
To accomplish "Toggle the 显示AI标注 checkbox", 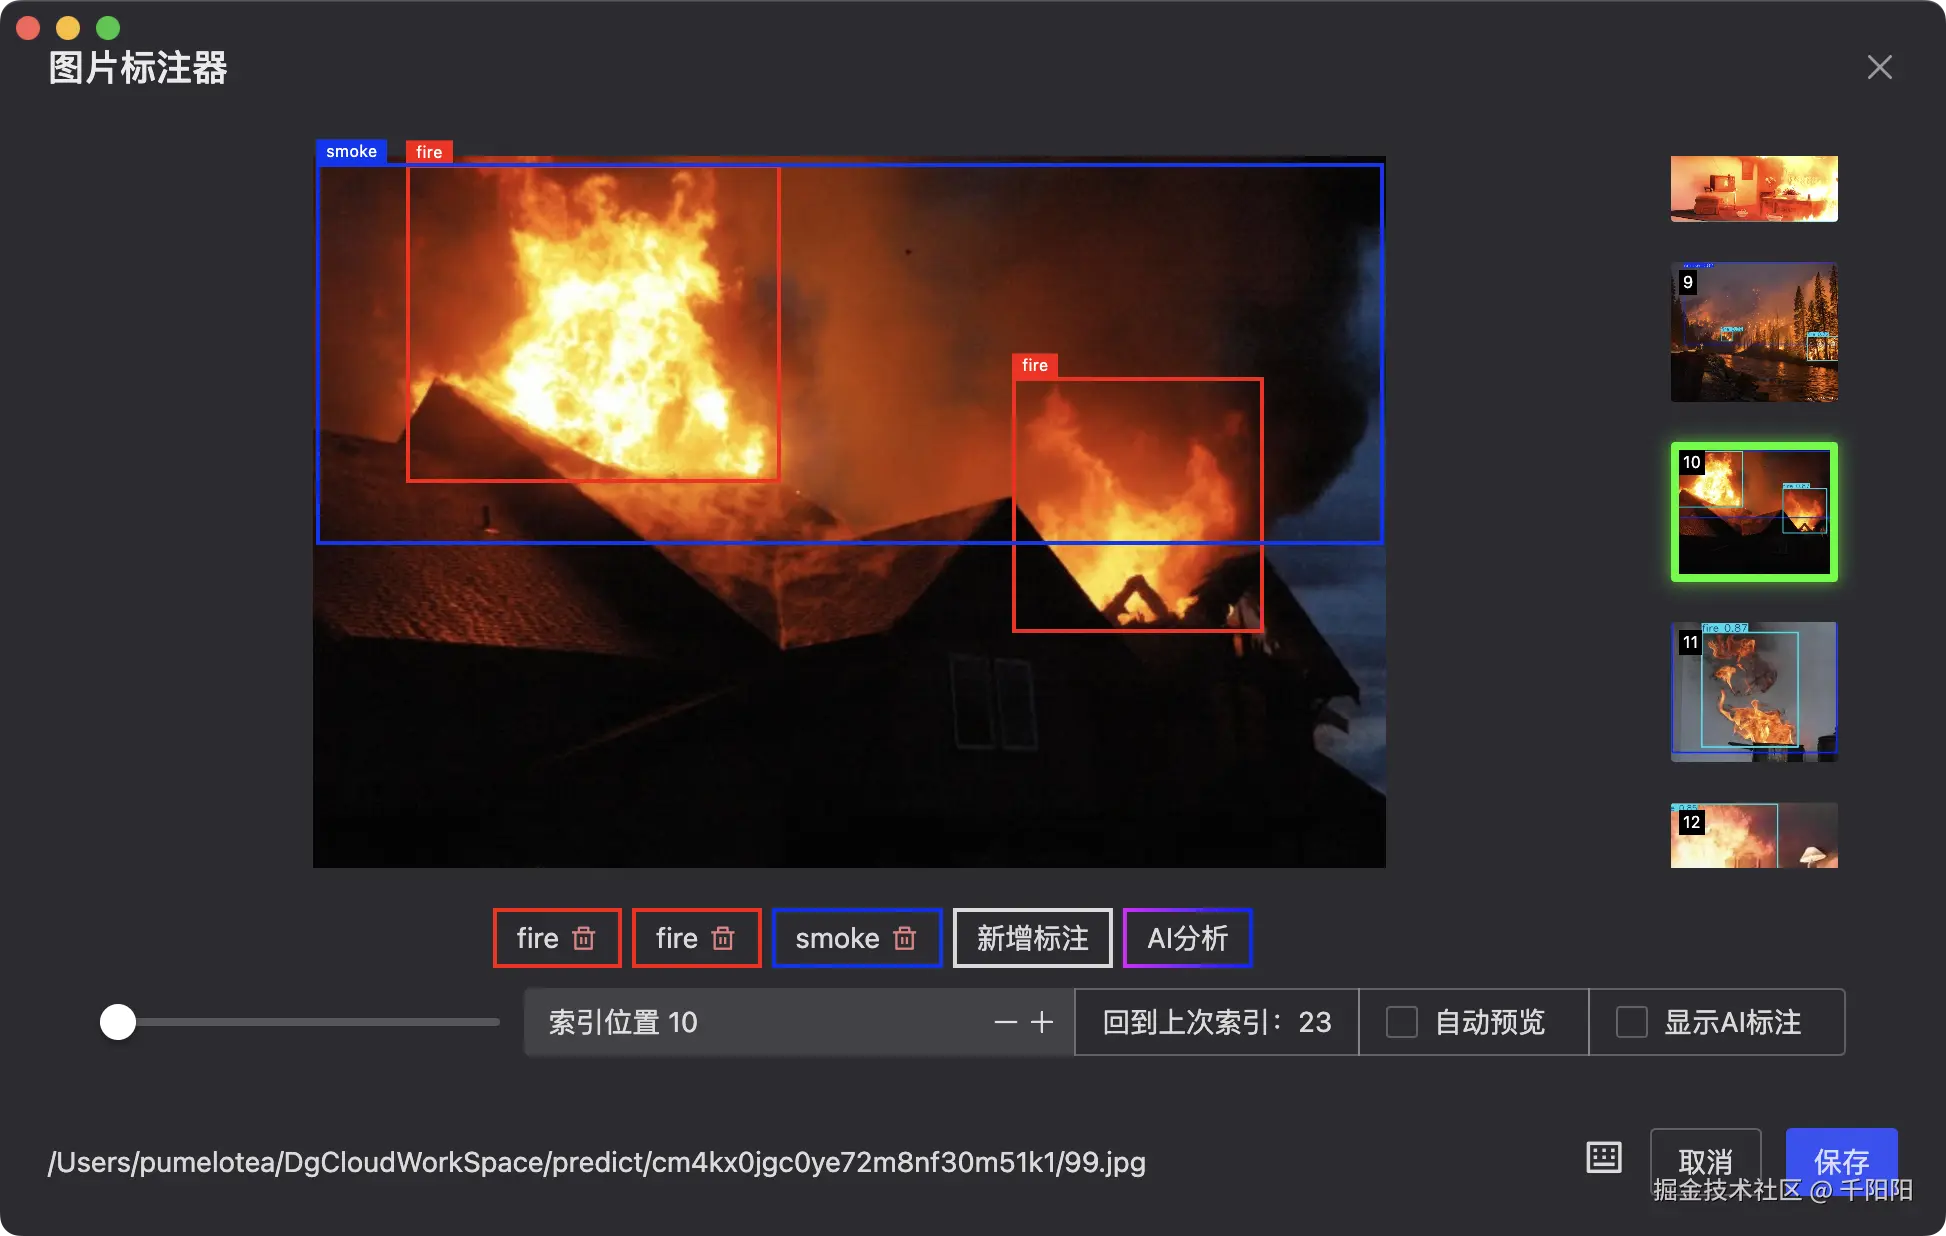I will point(1632,1022).
